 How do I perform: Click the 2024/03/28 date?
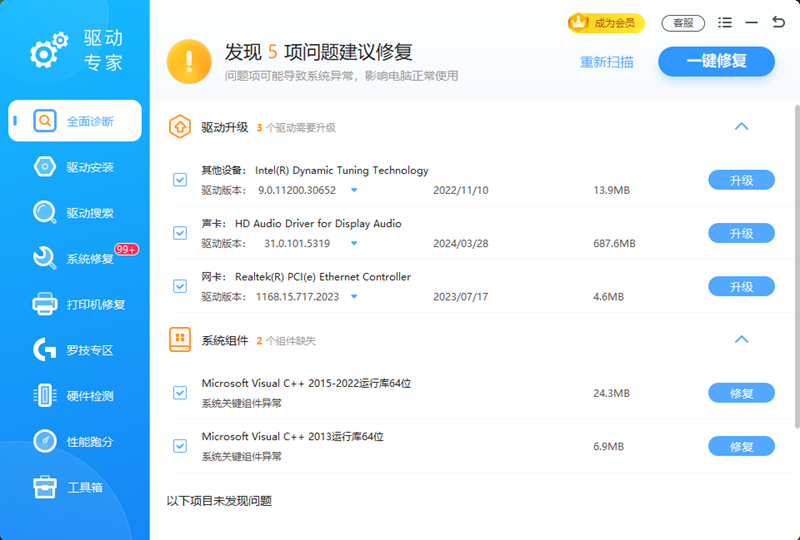[461, 243]
